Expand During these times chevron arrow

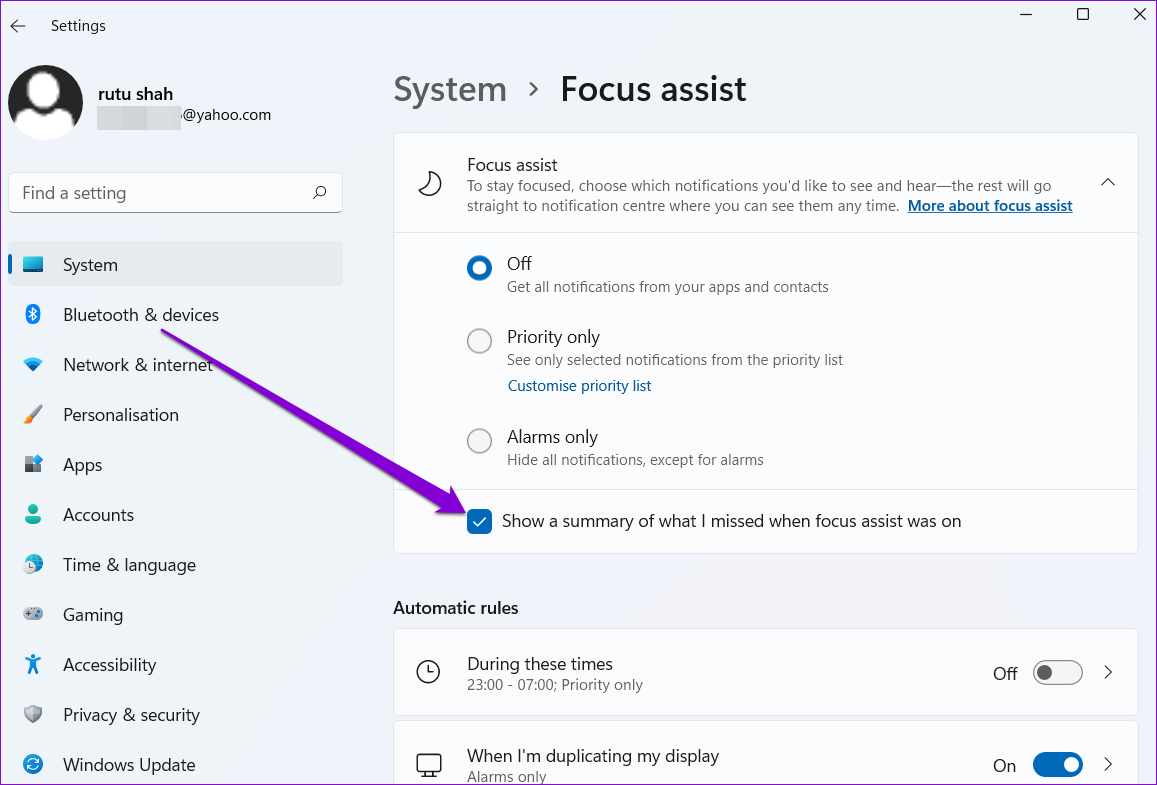1108,672
